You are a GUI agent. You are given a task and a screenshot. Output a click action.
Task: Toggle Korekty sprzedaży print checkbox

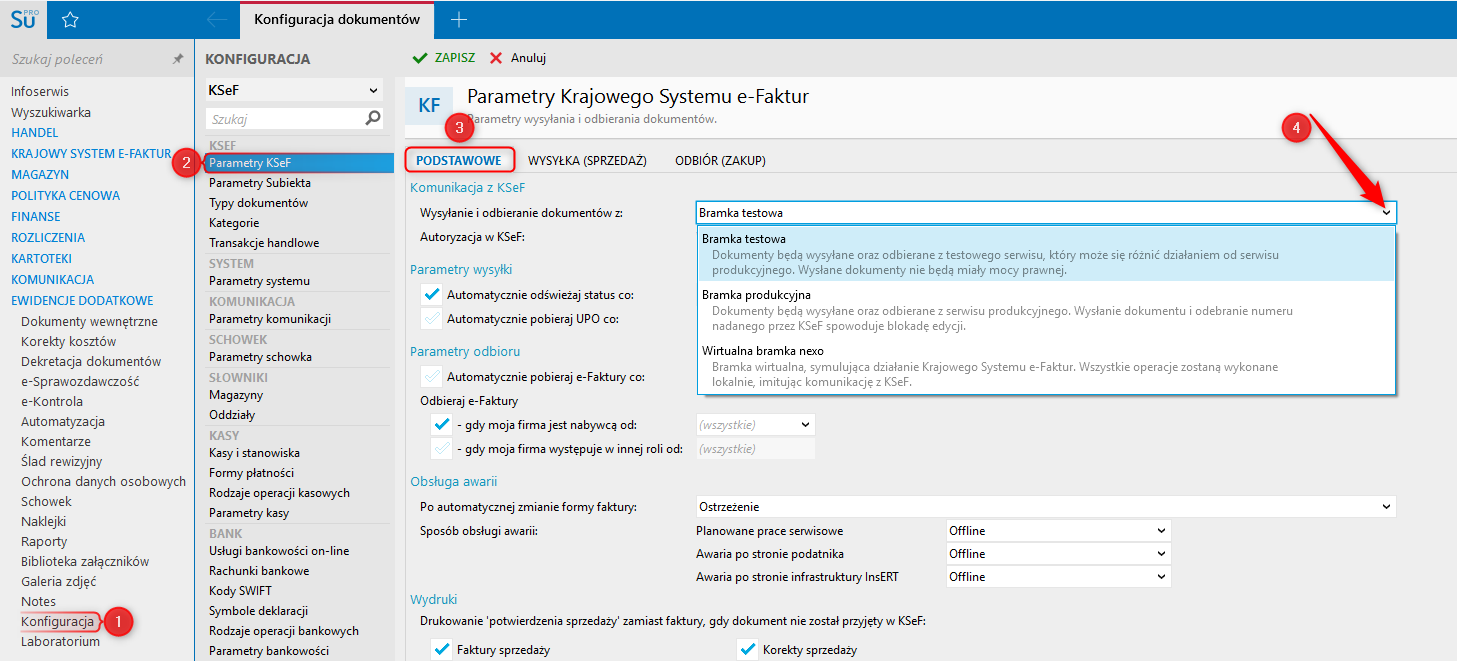pos(748,650)
